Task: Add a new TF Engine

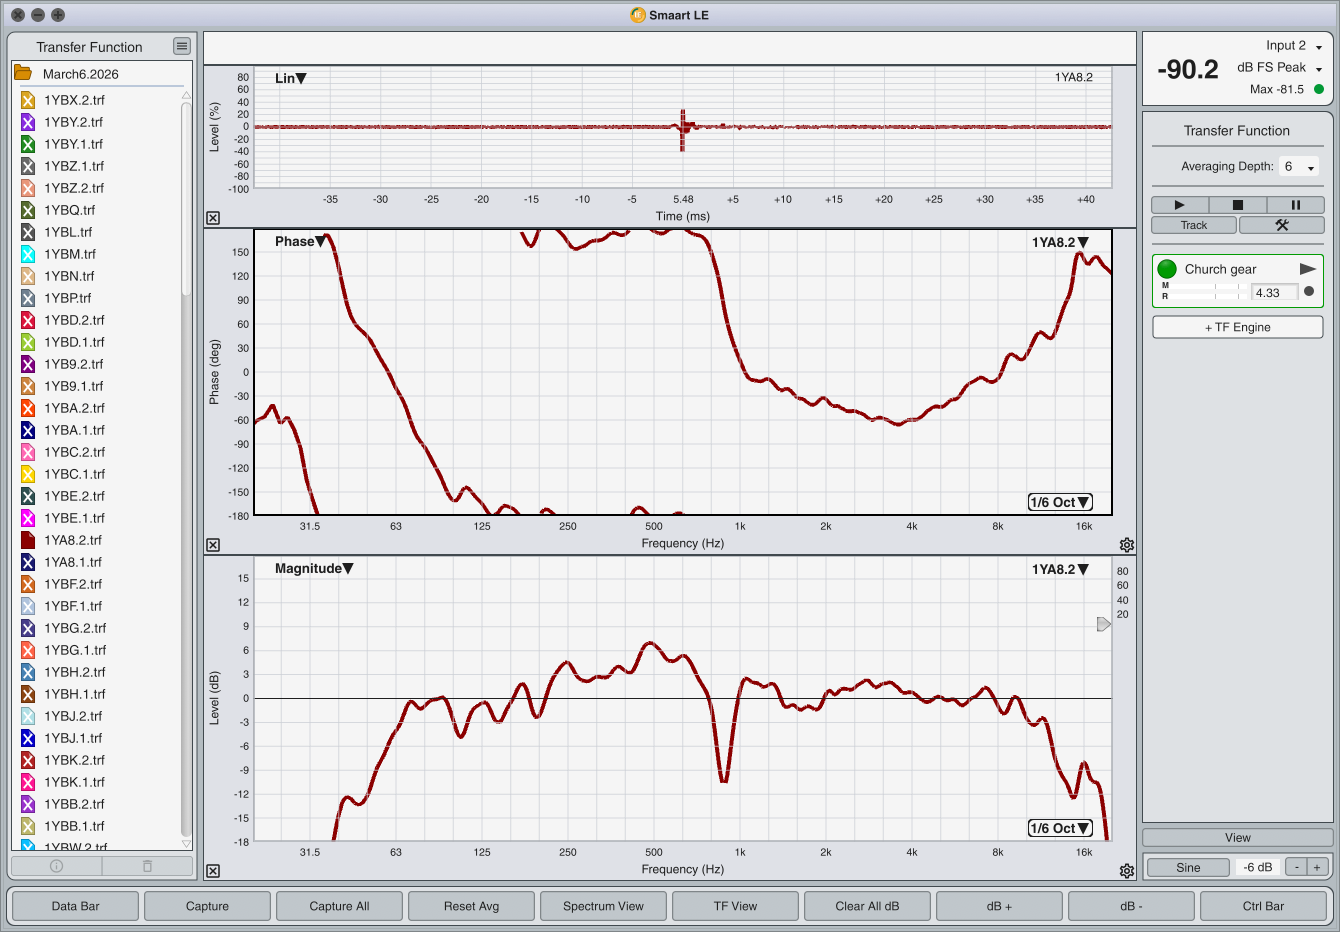Action: 1237,327
